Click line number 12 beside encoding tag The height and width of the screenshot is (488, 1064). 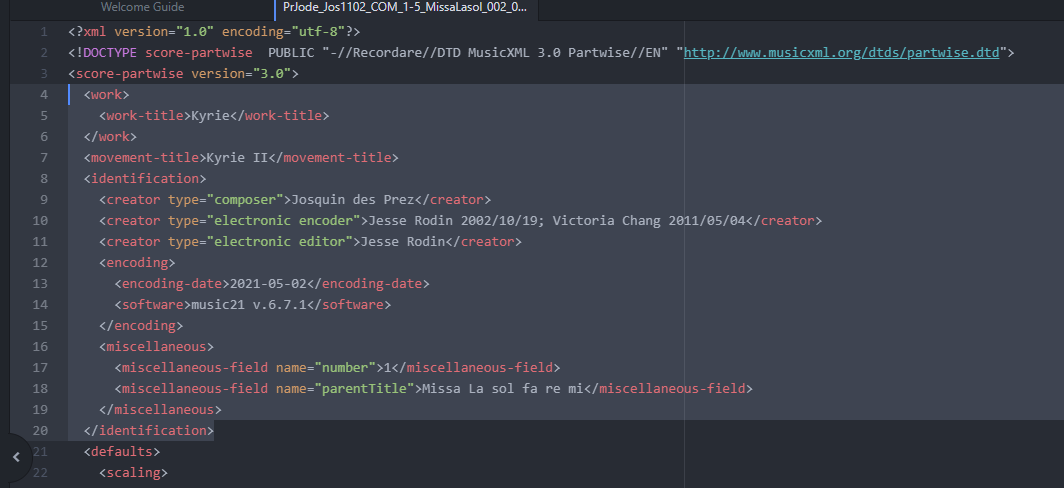[40, 262]
